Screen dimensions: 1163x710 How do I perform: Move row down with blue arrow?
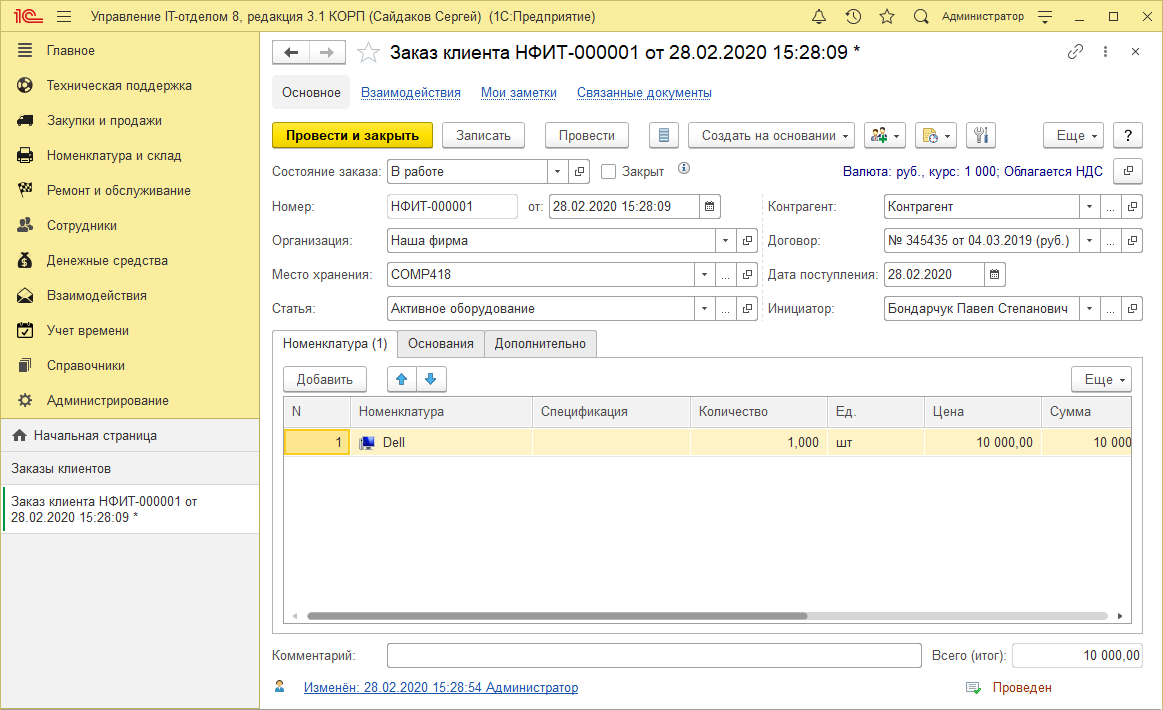pos(431,380)
